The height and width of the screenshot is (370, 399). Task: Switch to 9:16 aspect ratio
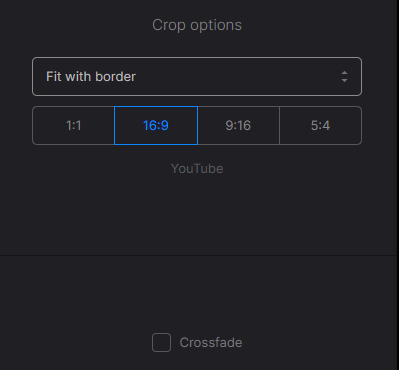pyautogui.click(x=238, y=126)
